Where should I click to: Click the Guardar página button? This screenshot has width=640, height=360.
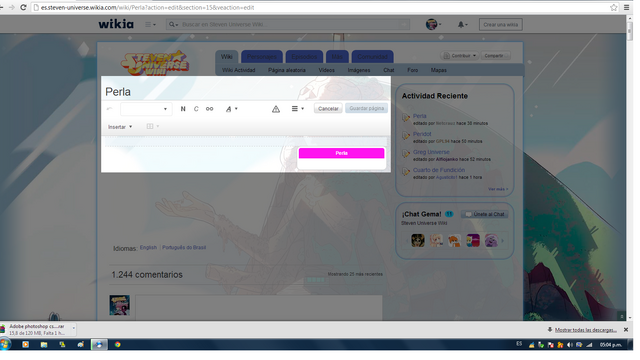(x=367, y=109)
